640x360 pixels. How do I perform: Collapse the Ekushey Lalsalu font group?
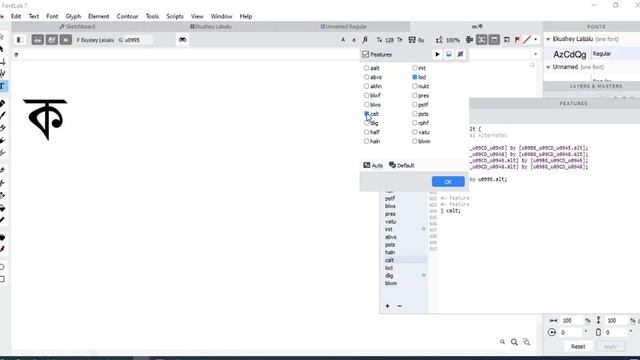click(x=548, y=39)
